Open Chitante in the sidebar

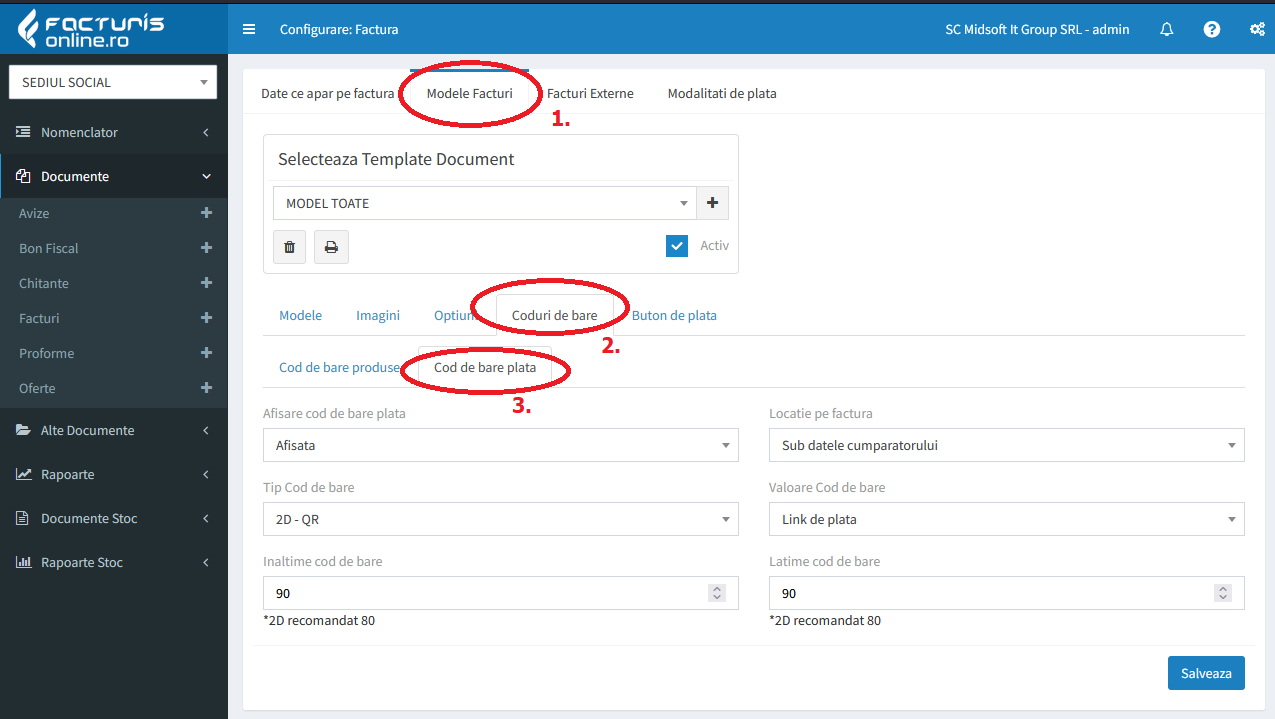coord(44,283)
